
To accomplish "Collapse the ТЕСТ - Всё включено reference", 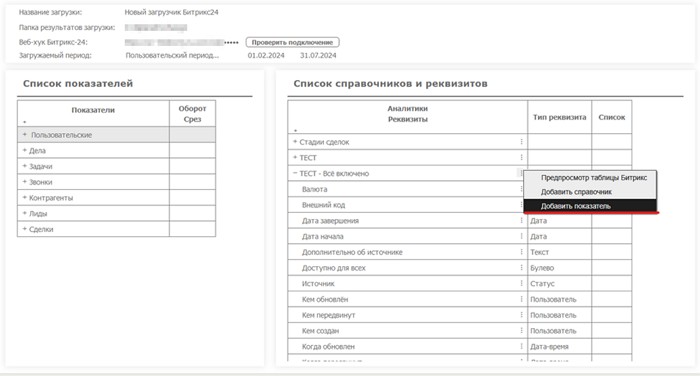I will coord(295,173).
